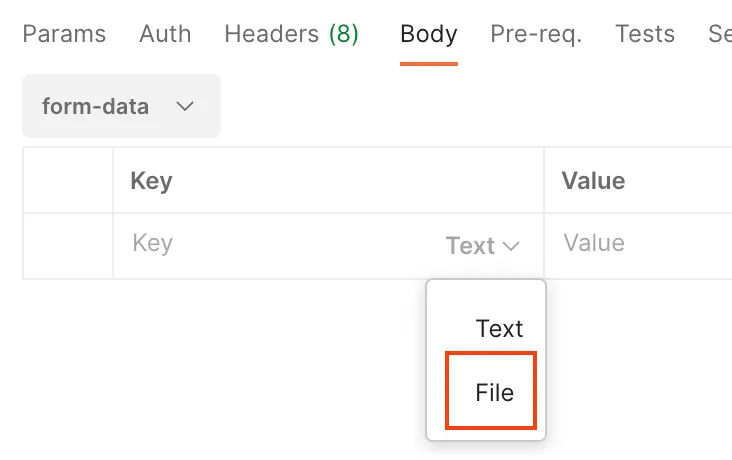
Task: Click the Value column header
Action: tap(593, 181)
